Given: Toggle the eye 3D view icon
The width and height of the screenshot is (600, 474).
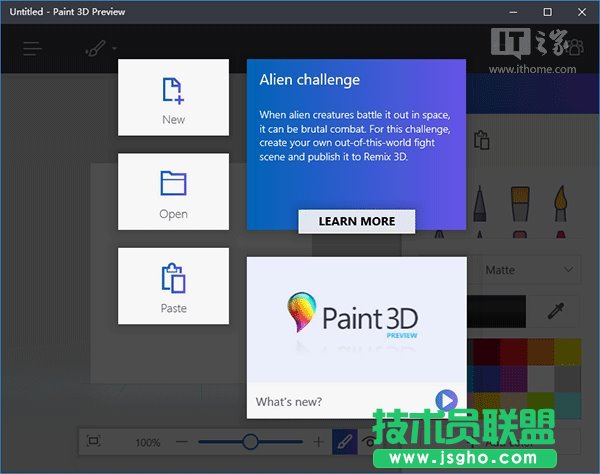Looking at the screenshot, I should 368,442.
